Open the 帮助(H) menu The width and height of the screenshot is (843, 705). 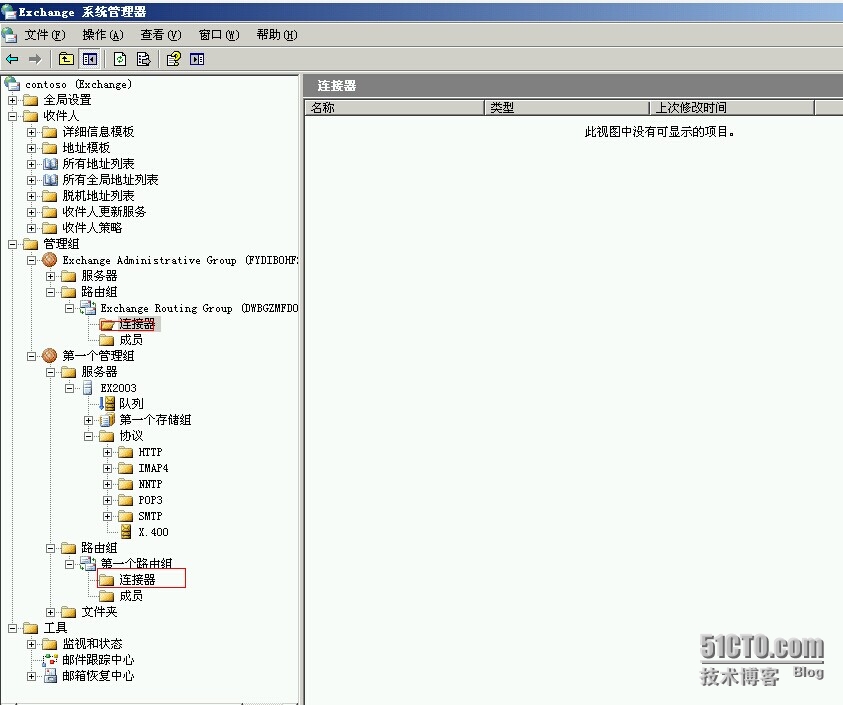pyautogui.click(x=277, y=35)
